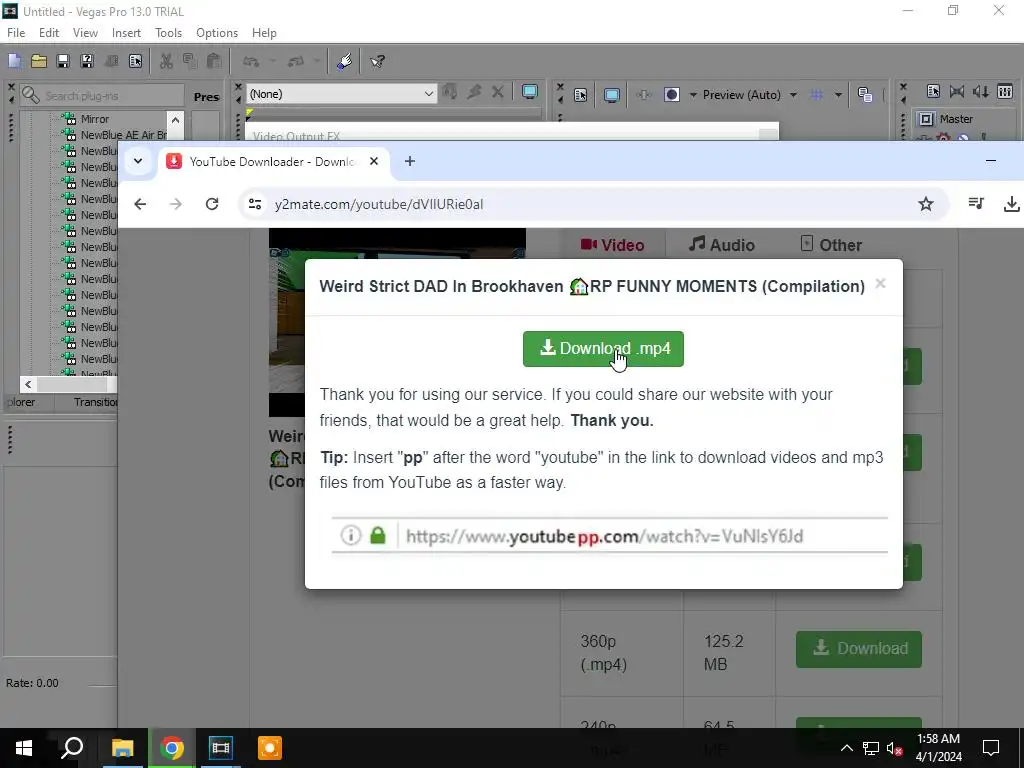Download the 360p mp4 version

pos(859,648)
